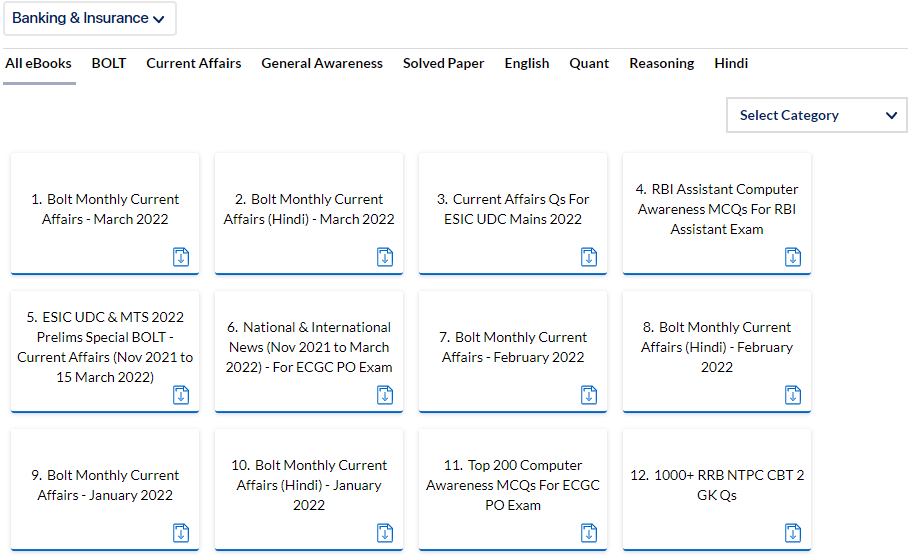Viewport: 912px width, 557px height.
Task: Open the BOLT tab
Action: click(x=109, y=63)
